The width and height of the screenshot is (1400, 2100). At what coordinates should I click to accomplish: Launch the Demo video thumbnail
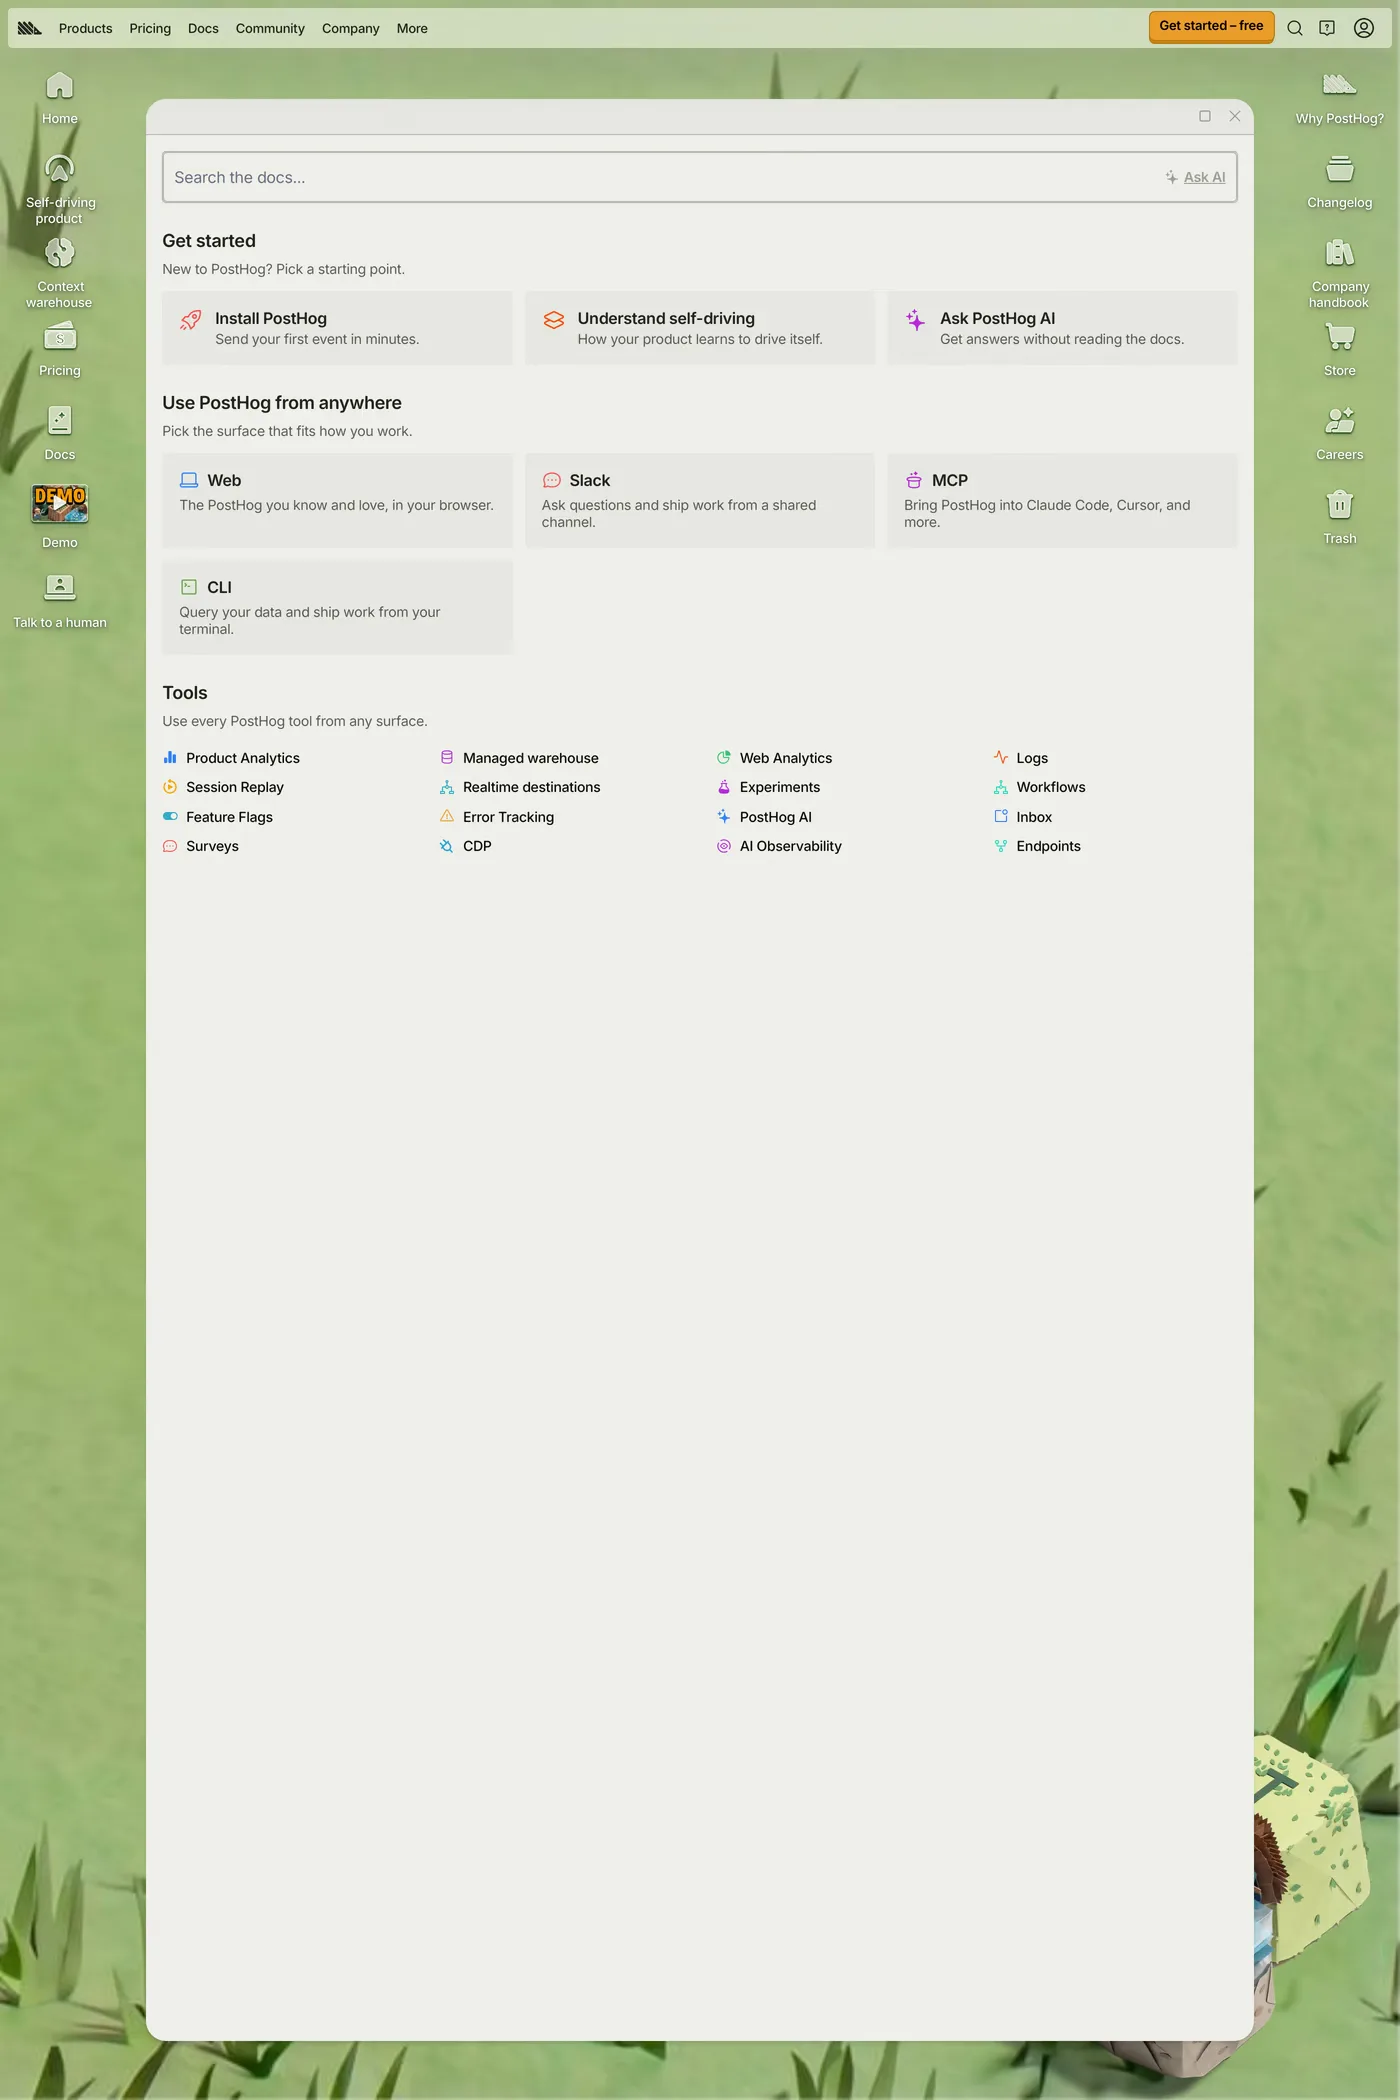pos(60,504)
